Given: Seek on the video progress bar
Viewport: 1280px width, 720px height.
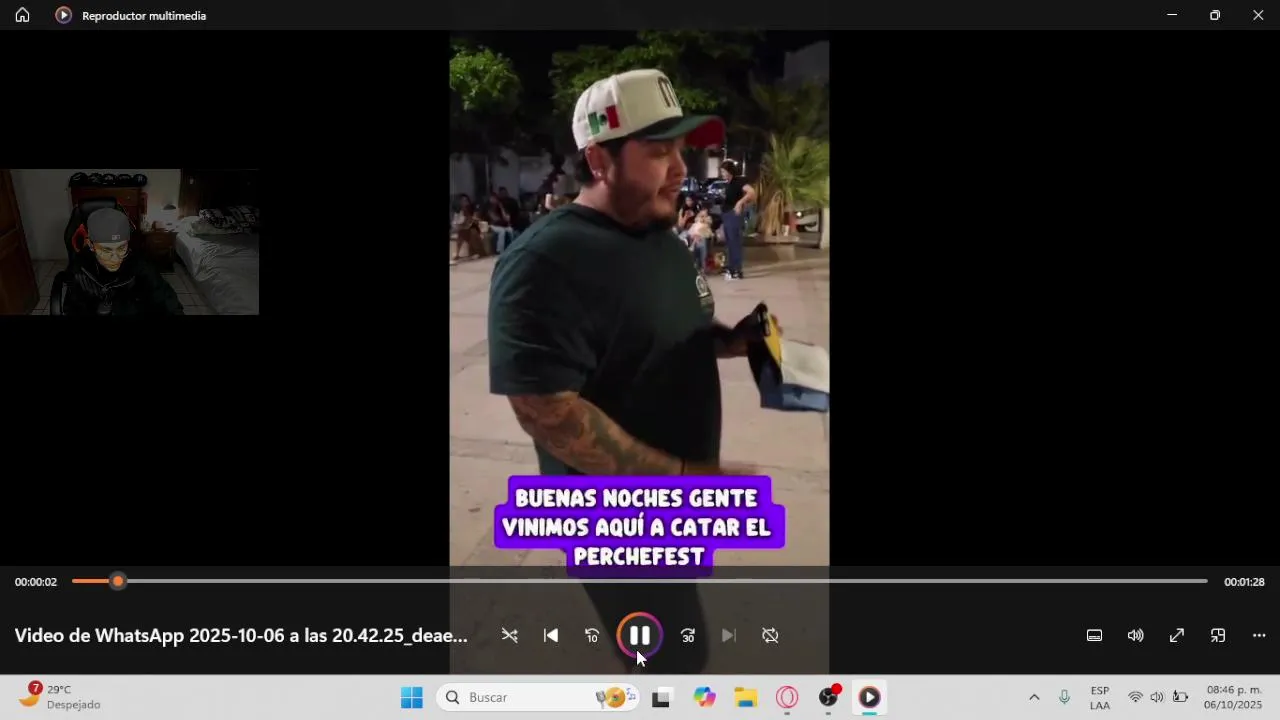Looking at the screenshot, I should coord(640,581).
